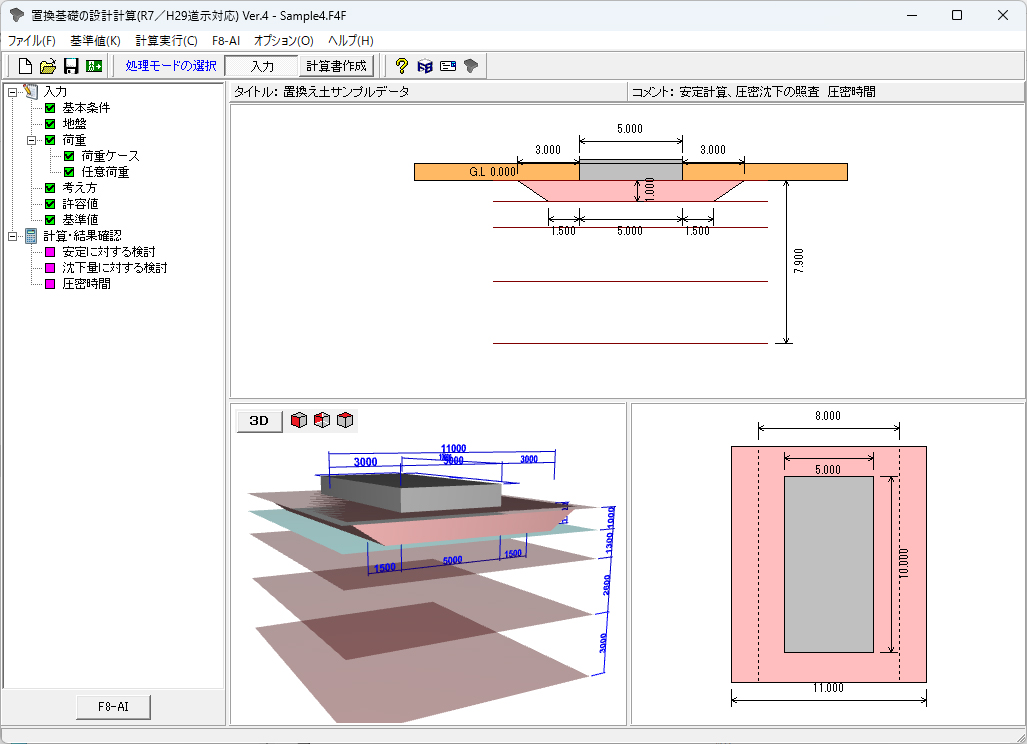The width and height of the screenshot is (1027, 744).
Task: Click the pink square icon for 圧密時間
Action: tap(50, 284)
